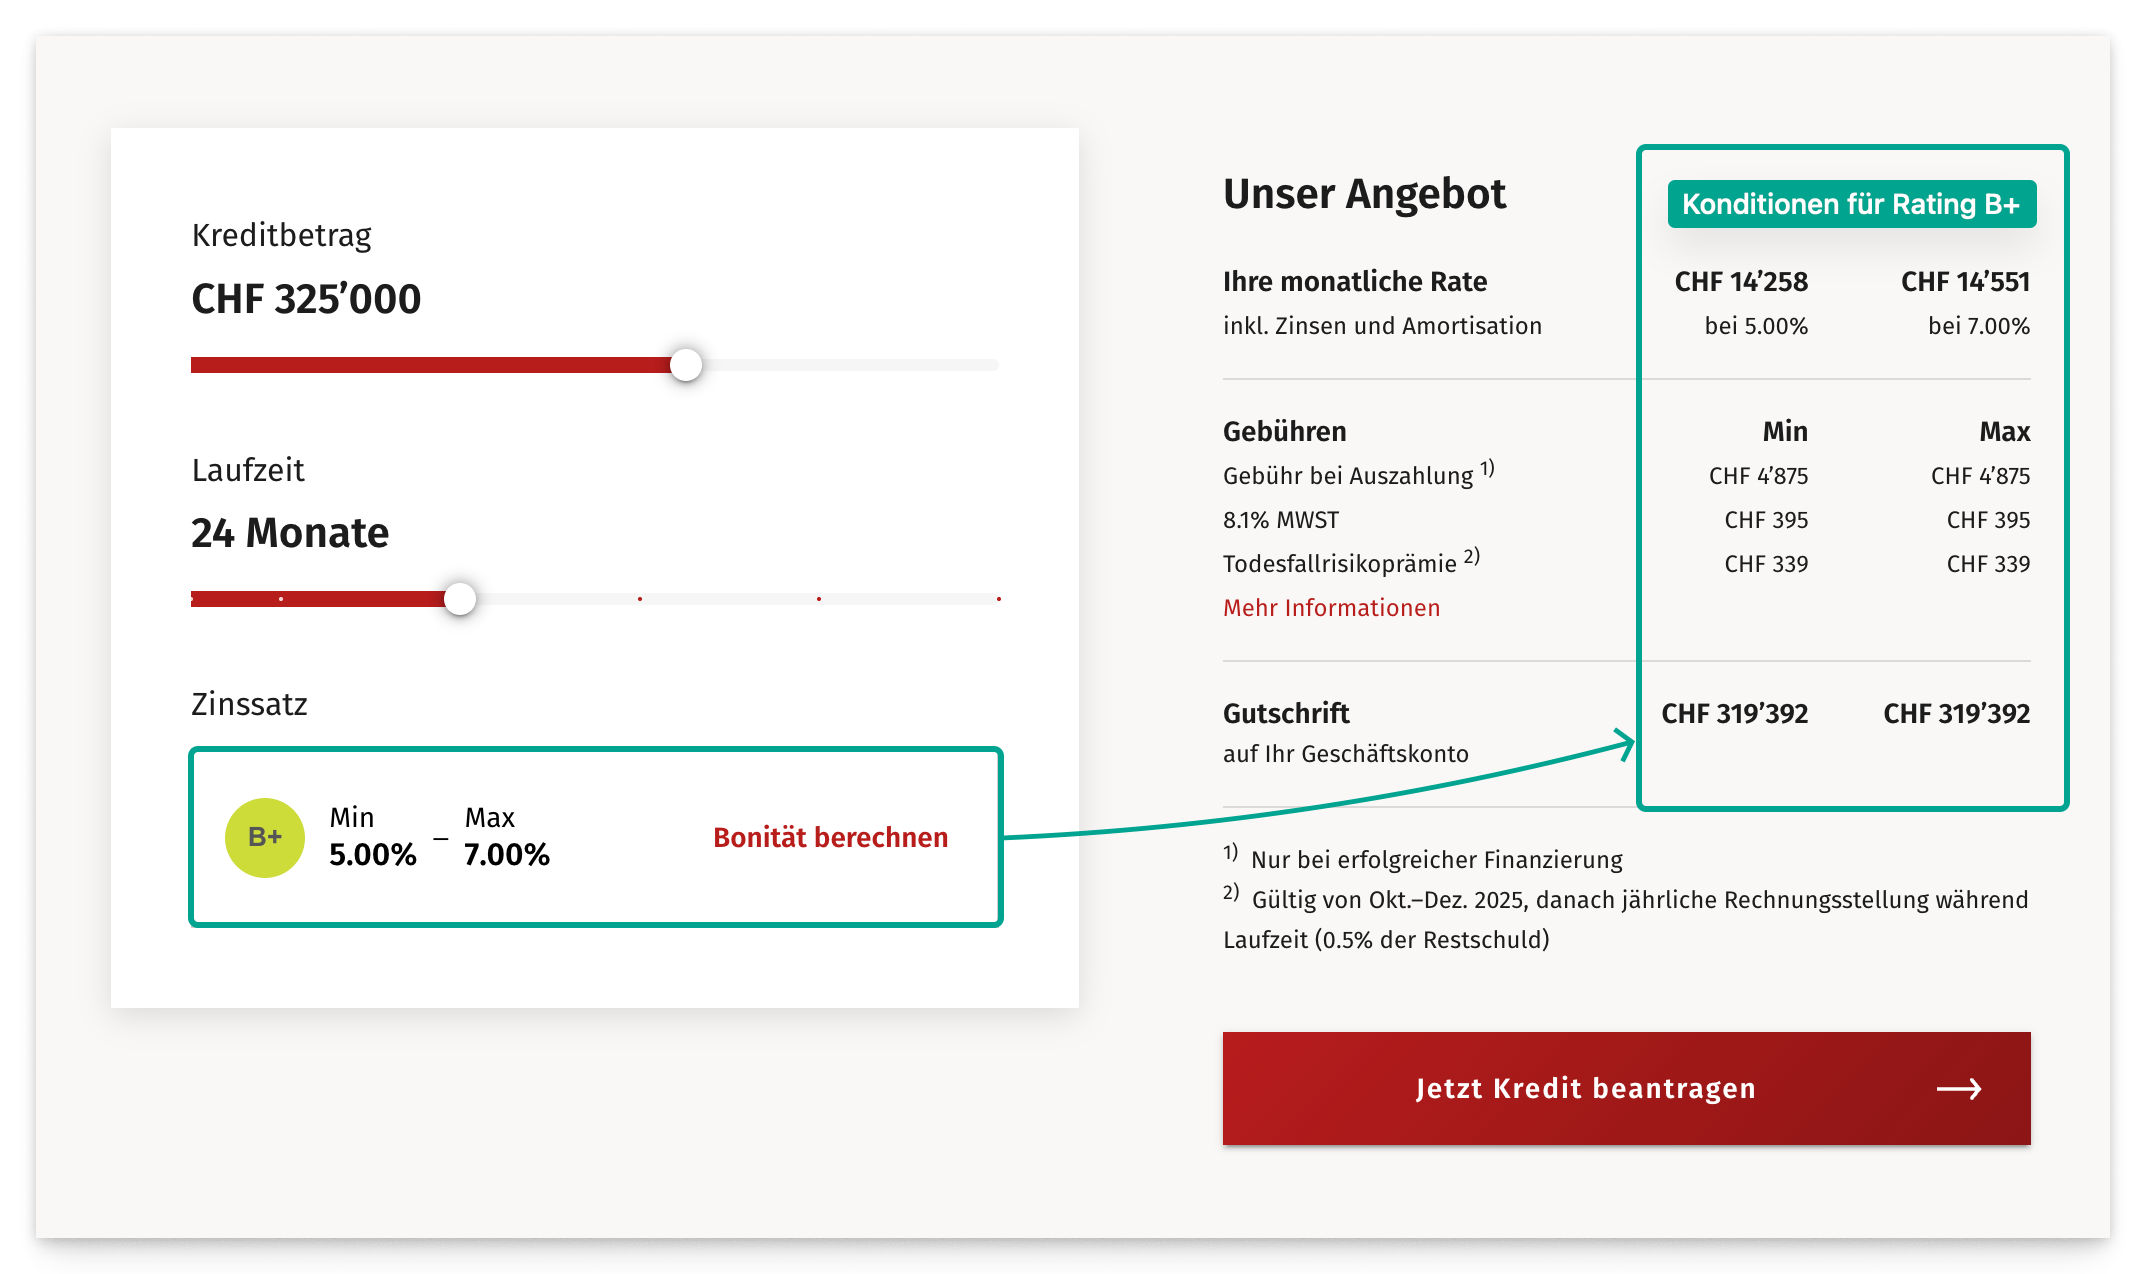Screen dimensions: 2146x1274
Task: Click the Max 7.00% interest rate
Action: tap(506, 854)
